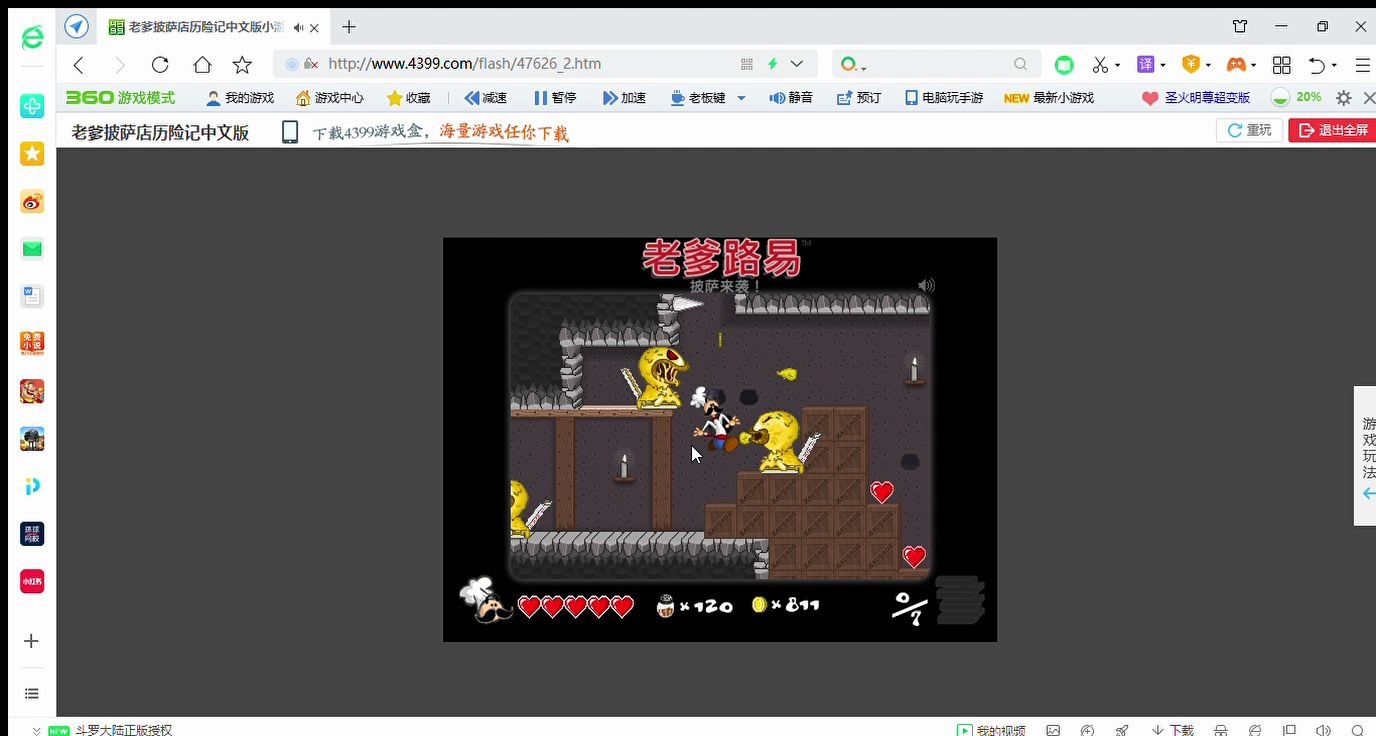Click the search engine input box
Screen dimensions: 1376x736
pos(937,64)
